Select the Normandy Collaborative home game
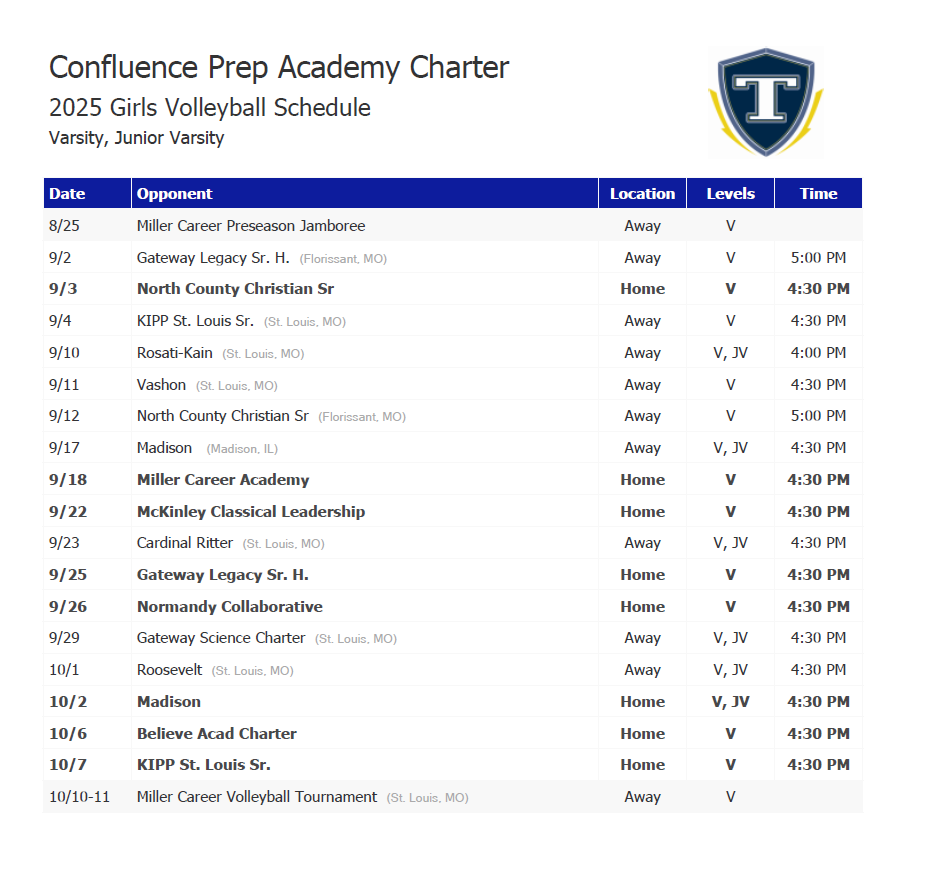The height and width of the screenshot is (892, 926). coord(230,607)
